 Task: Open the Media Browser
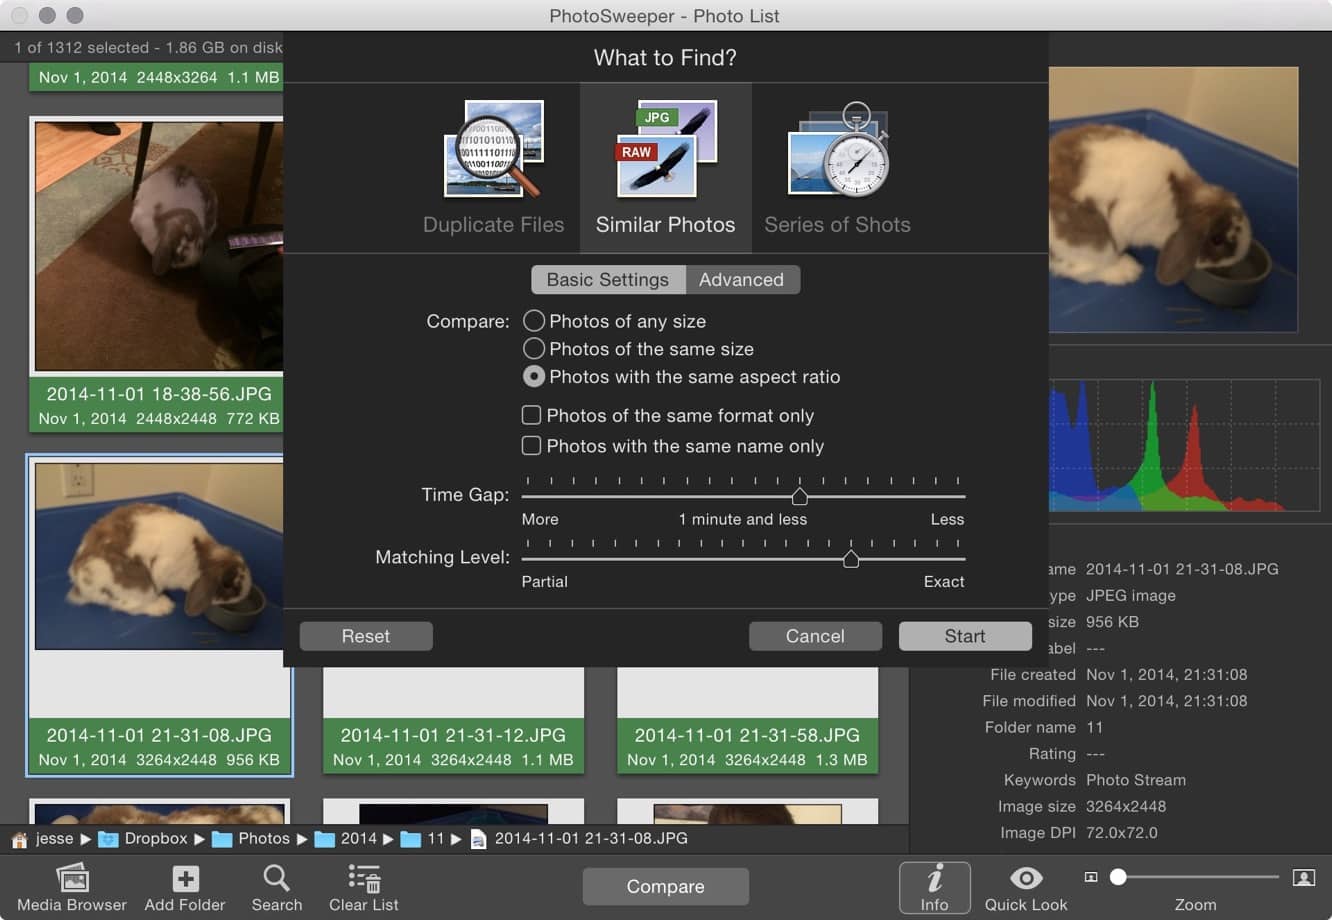[72, 880]
